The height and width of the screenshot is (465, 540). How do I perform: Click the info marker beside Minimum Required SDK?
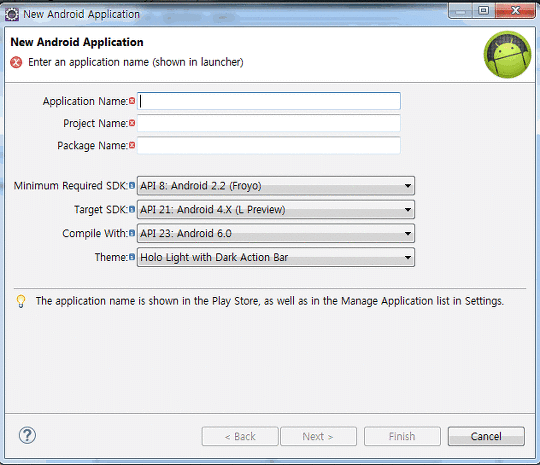point(132,186)
